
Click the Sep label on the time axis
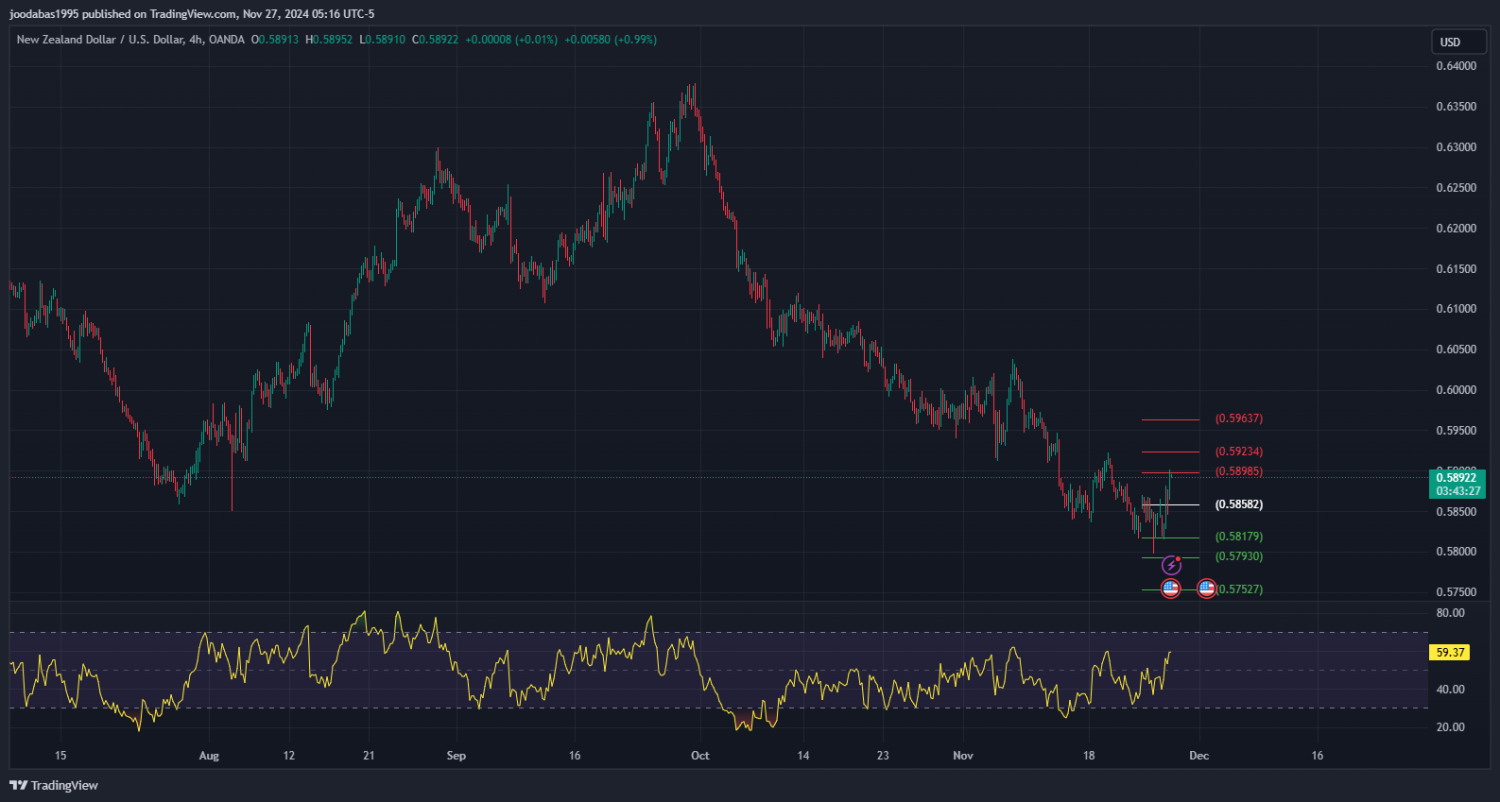tap(457, 756)
